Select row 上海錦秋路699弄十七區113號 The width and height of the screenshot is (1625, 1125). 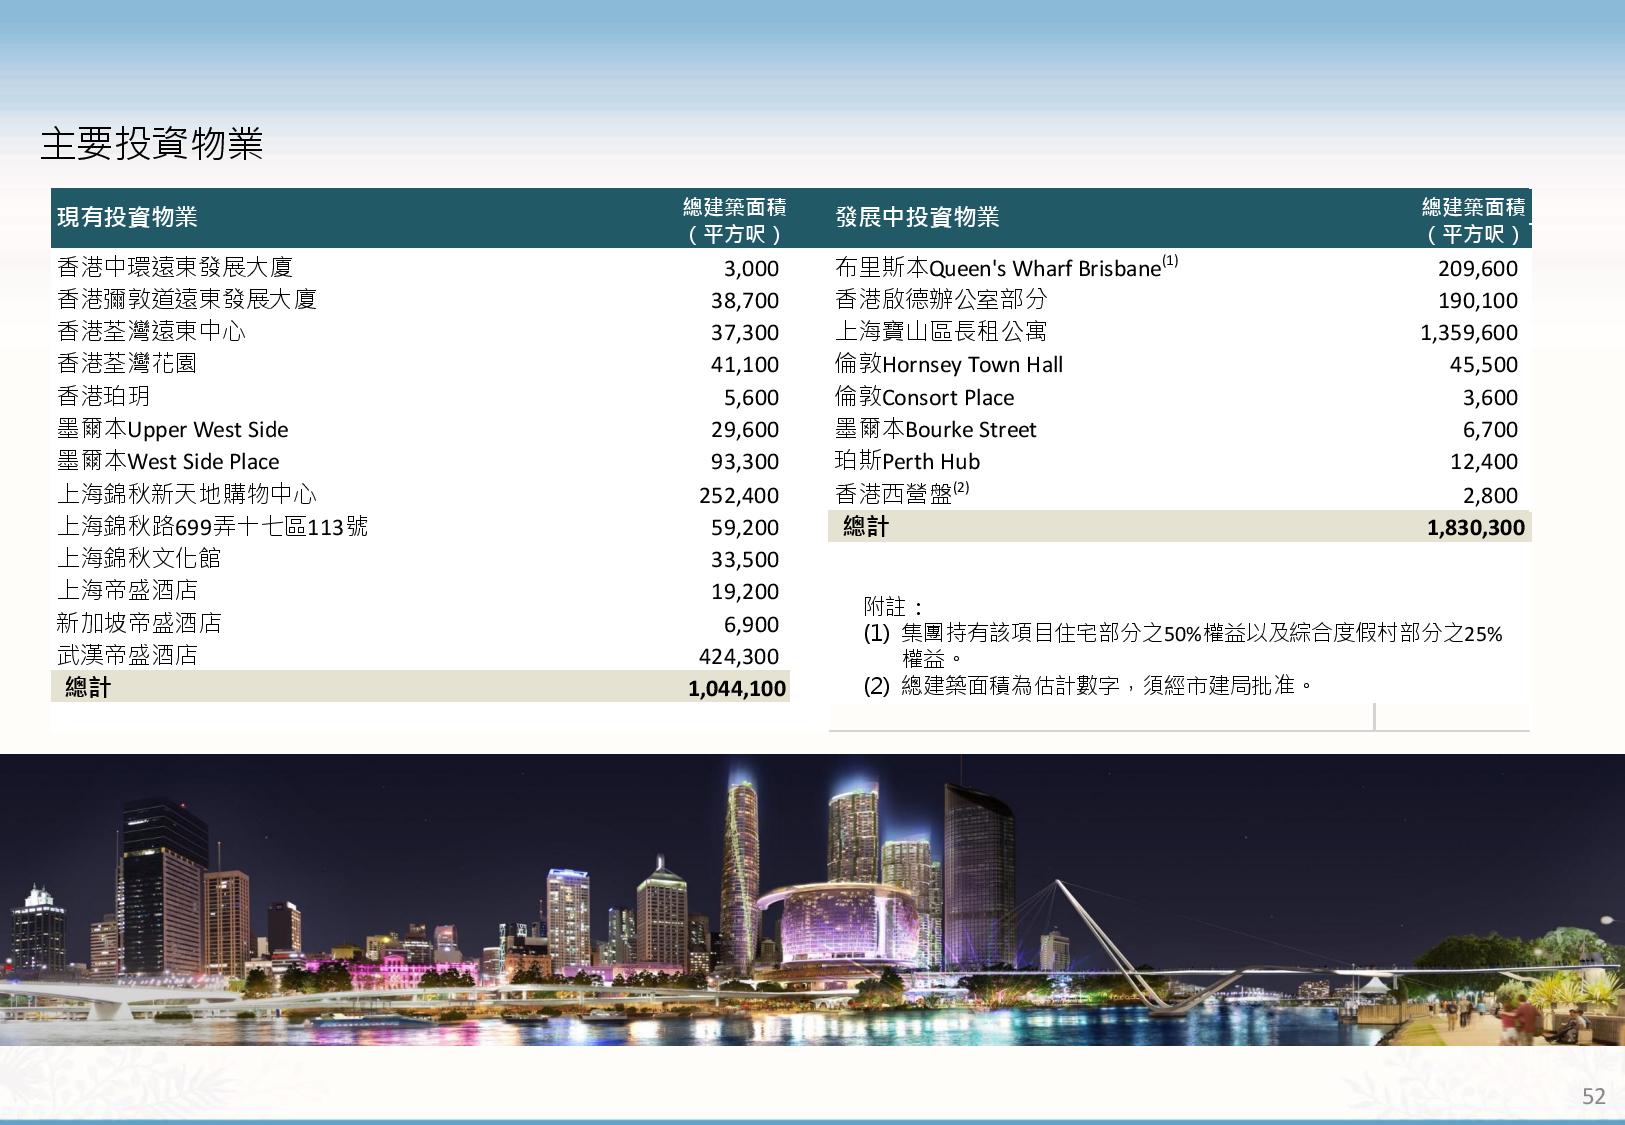pyautogui.click(x=420, y=526)
